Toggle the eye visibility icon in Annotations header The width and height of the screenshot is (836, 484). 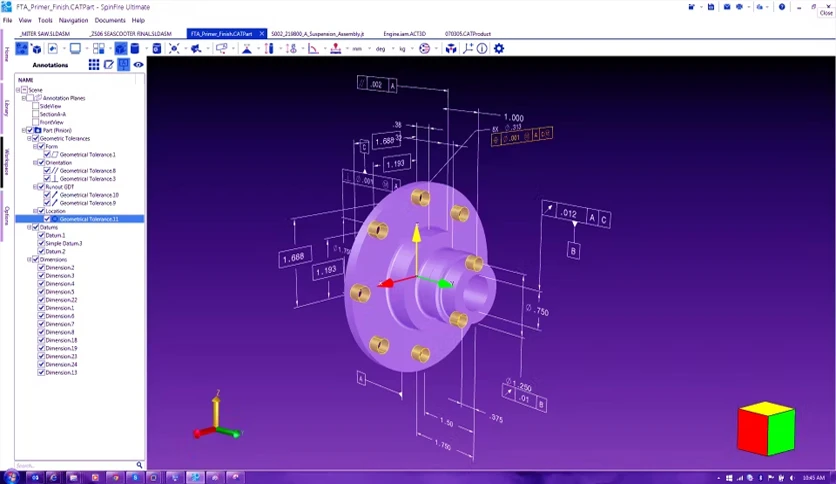click(x=139, y=64)
